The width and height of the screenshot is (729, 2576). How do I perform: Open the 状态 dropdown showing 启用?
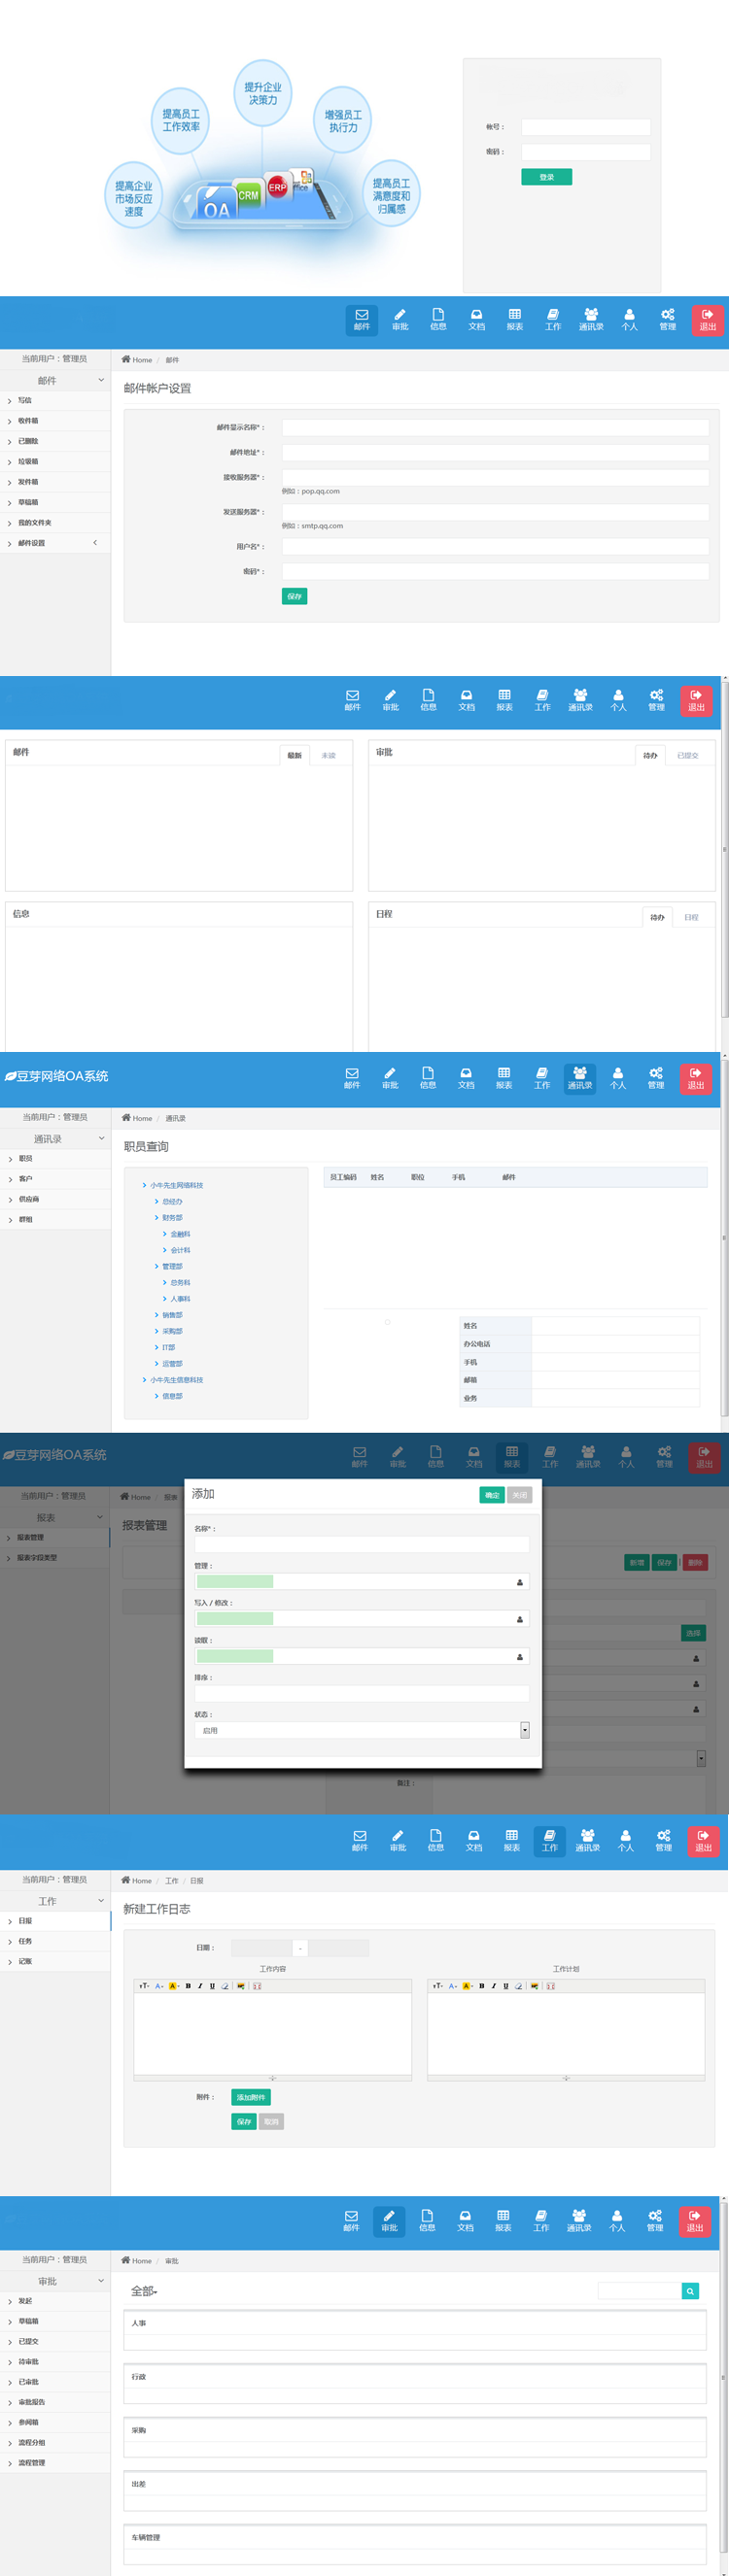point(362,1730)
